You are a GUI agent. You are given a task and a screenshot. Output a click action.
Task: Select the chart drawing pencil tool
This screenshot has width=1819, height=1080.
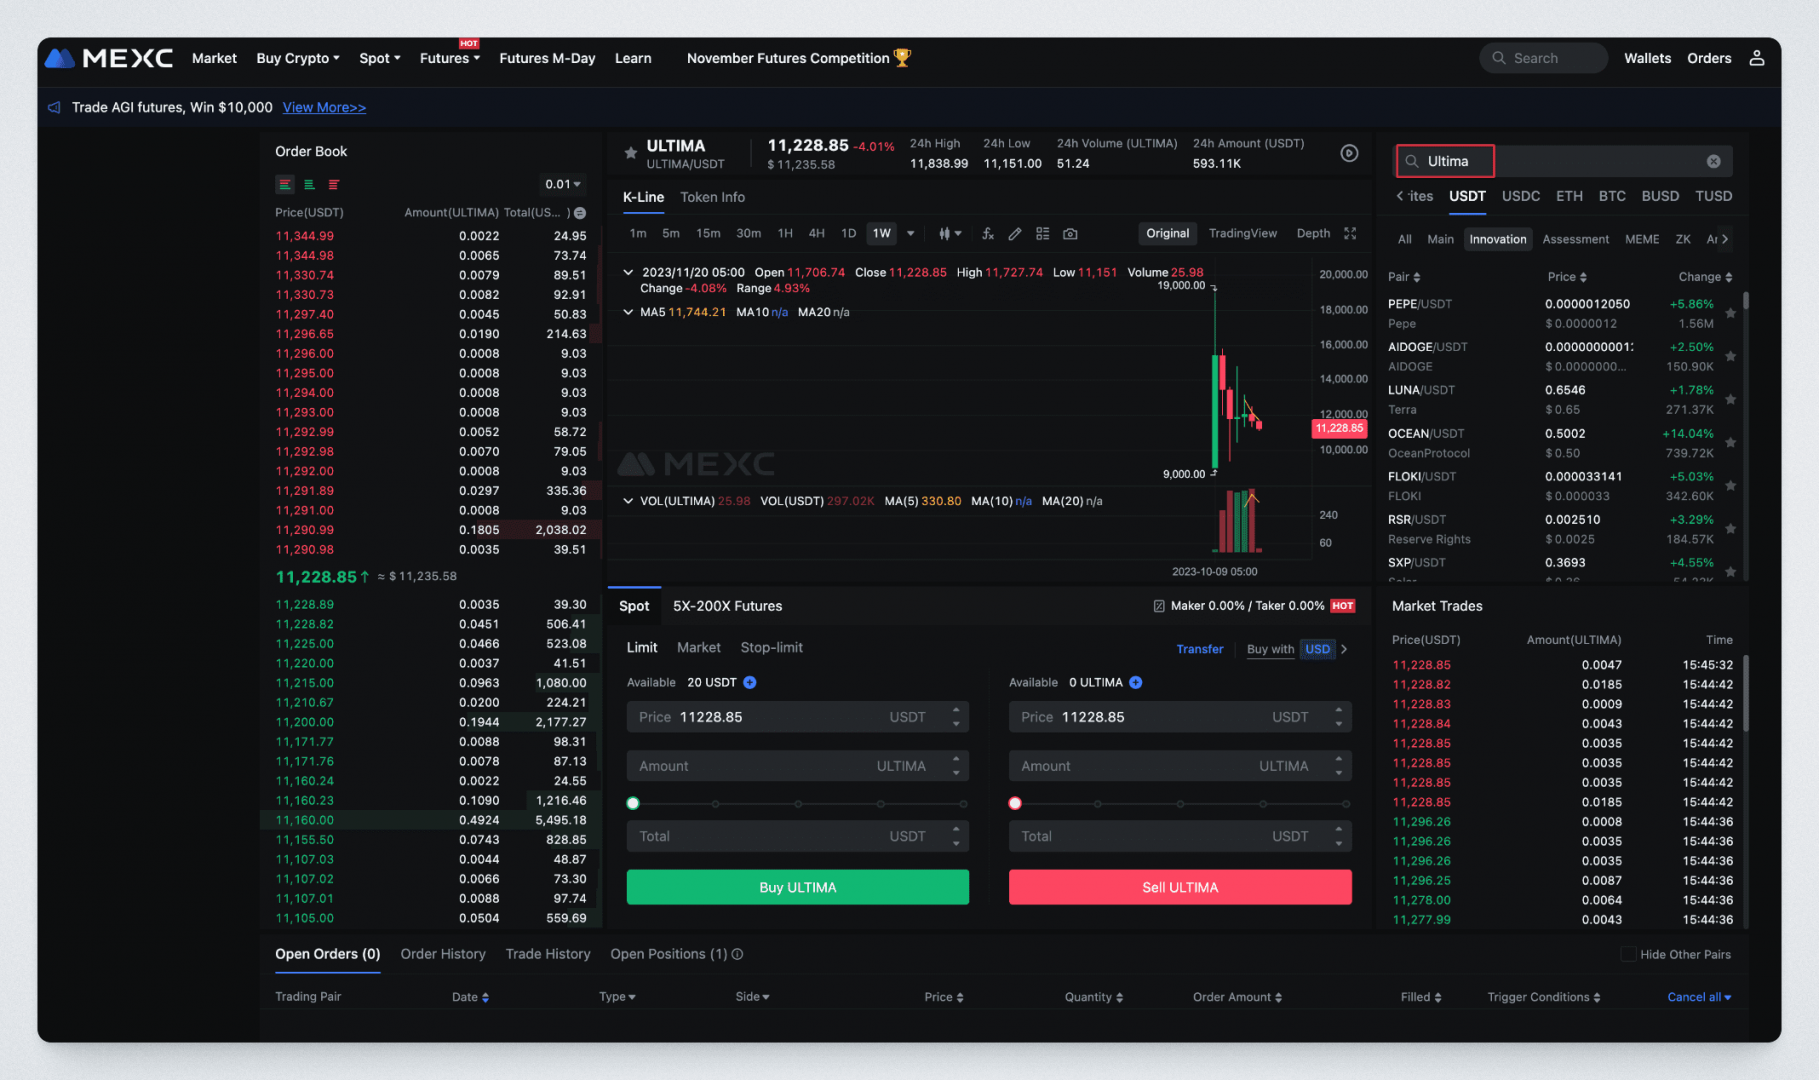(1015, 234)
